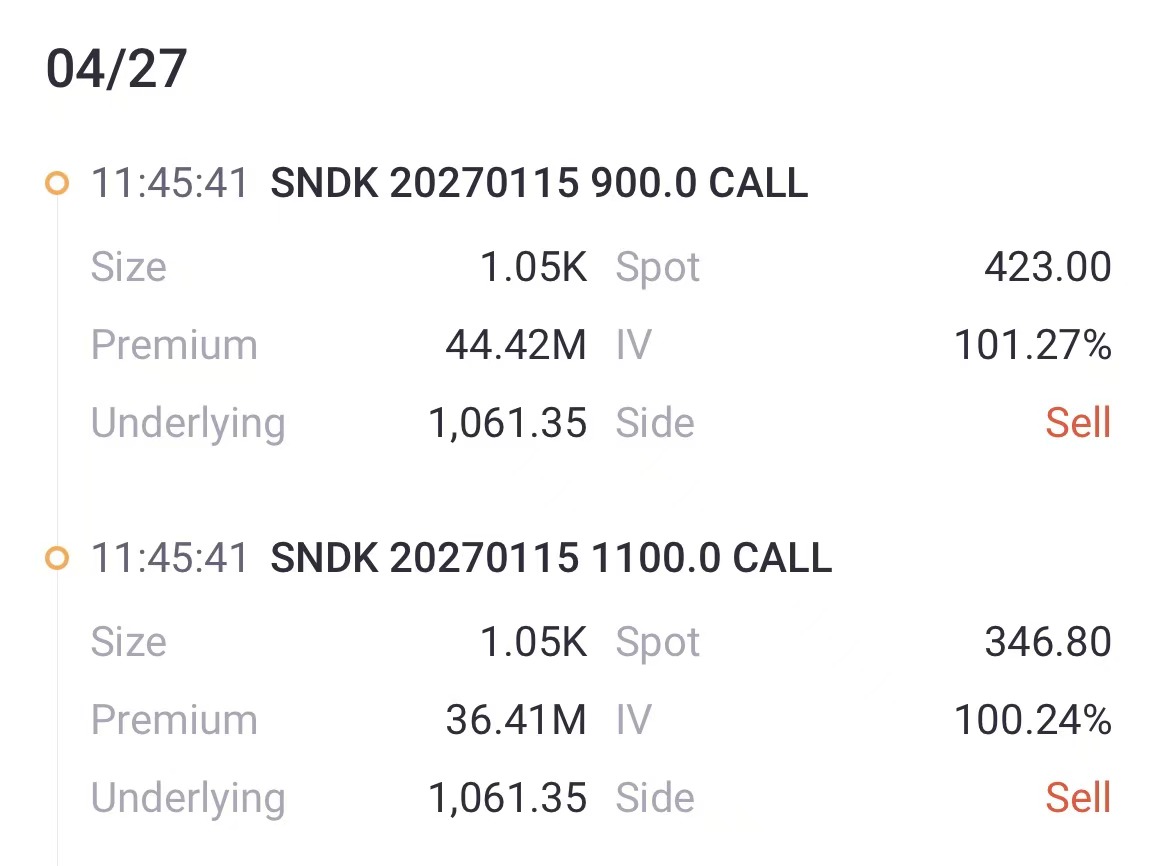
Task: Click the 1.05K size of the 900.0 CALL
Action: (534, 268)
